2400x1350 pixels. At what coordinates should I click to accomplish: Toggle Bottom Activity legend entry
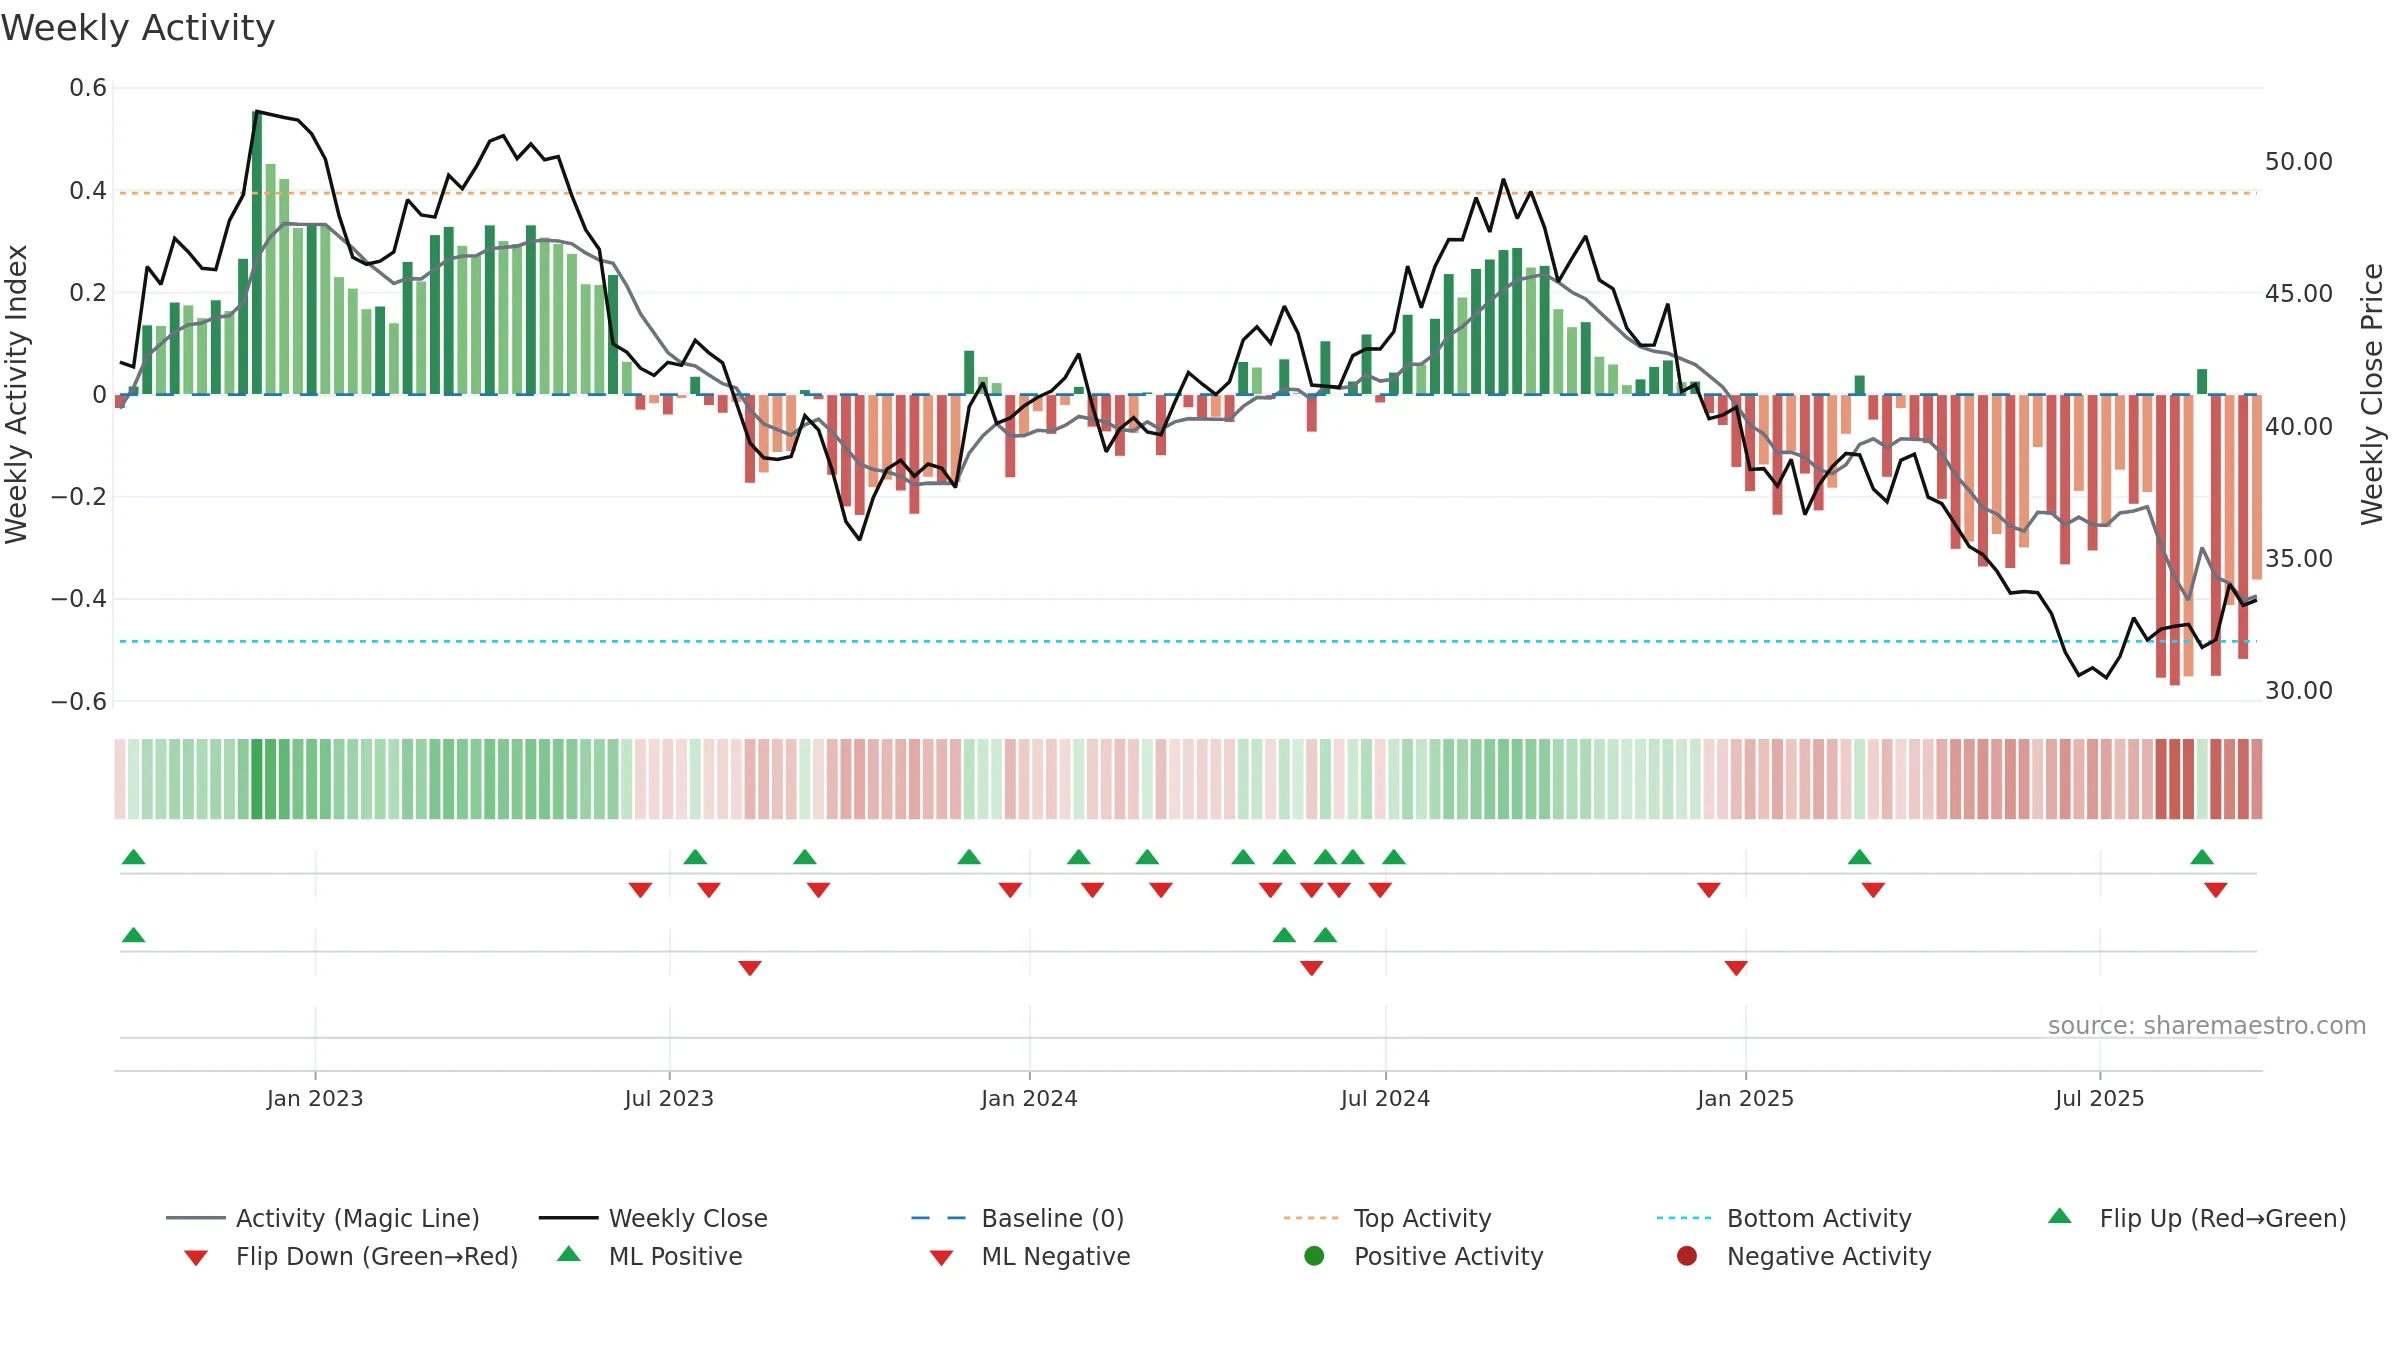[1783, 1218]
